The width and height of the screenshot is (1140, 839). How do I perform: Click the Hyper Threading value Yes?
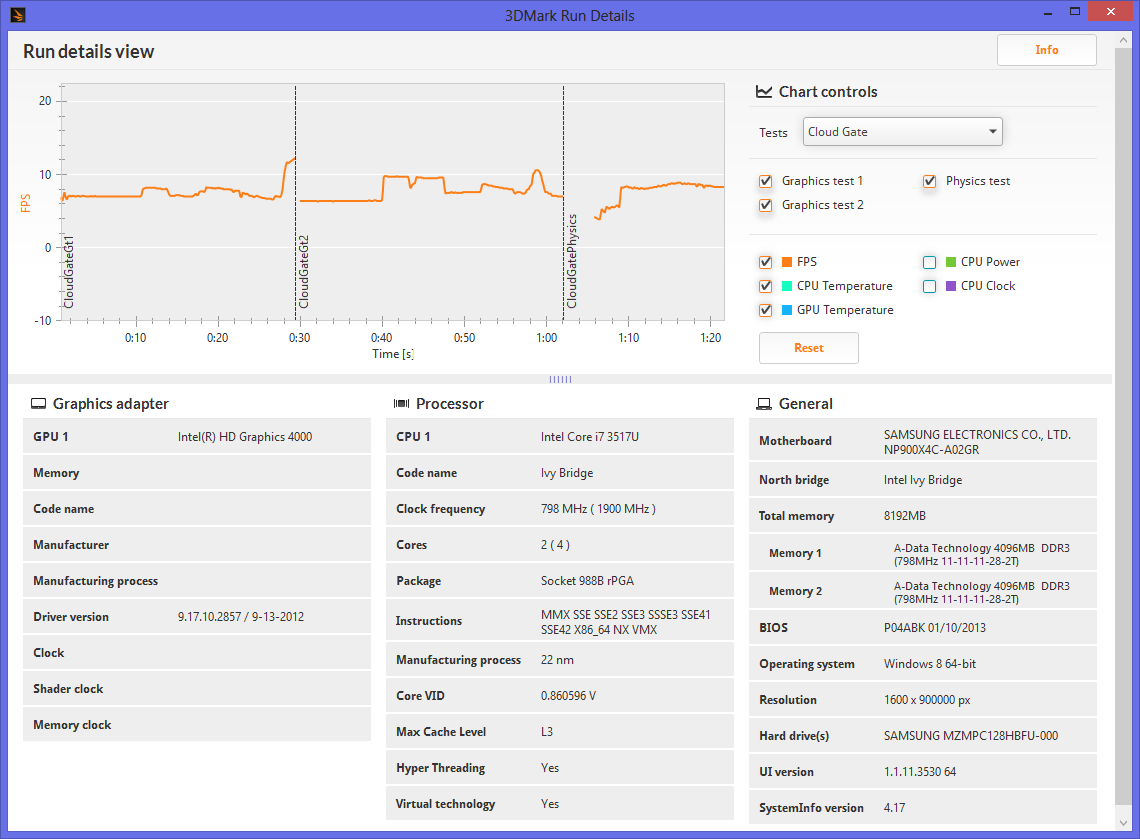550,768
